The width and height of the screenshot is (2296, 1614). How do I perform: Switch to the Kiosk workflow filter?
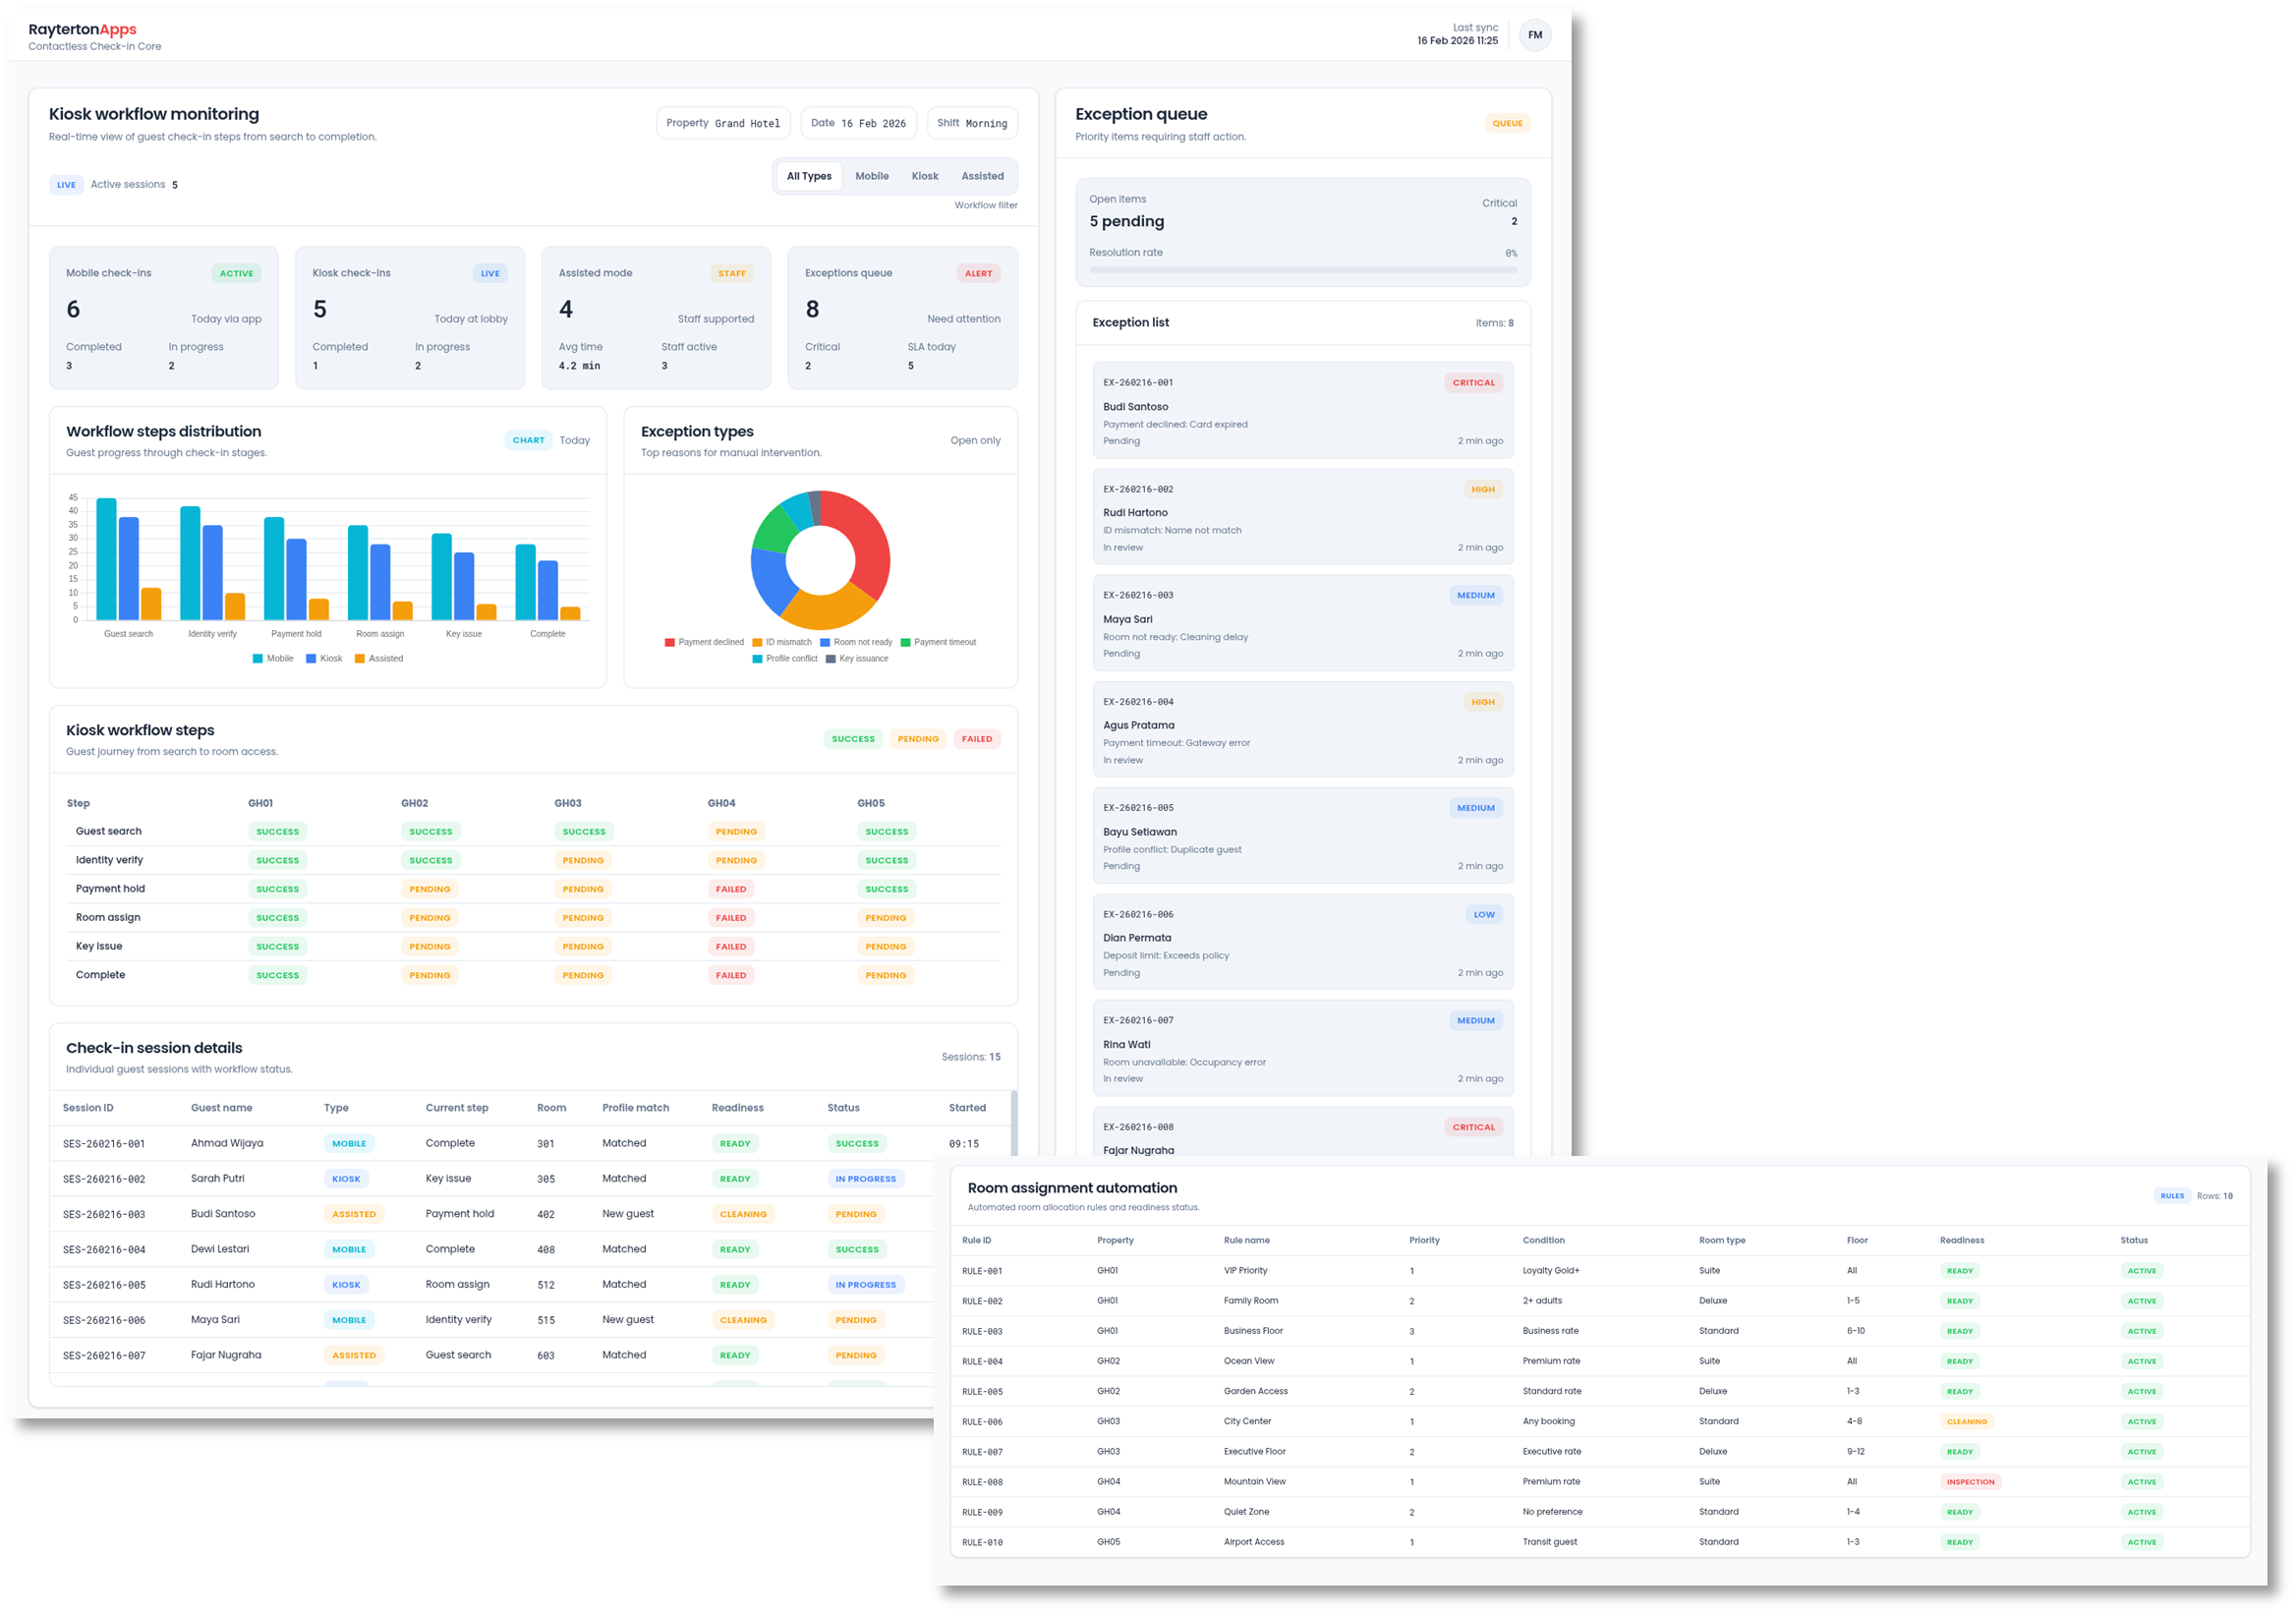pyautogui.click(x=924, y=176)
